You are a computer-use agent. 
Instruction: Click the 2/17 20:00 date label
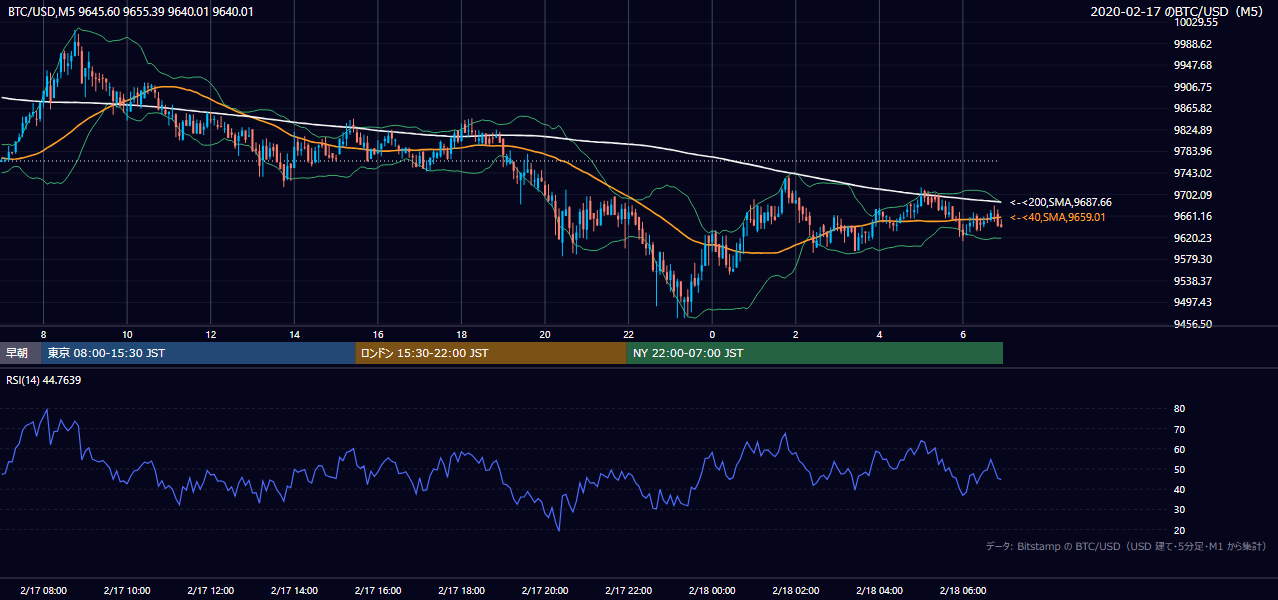(545, 591)
